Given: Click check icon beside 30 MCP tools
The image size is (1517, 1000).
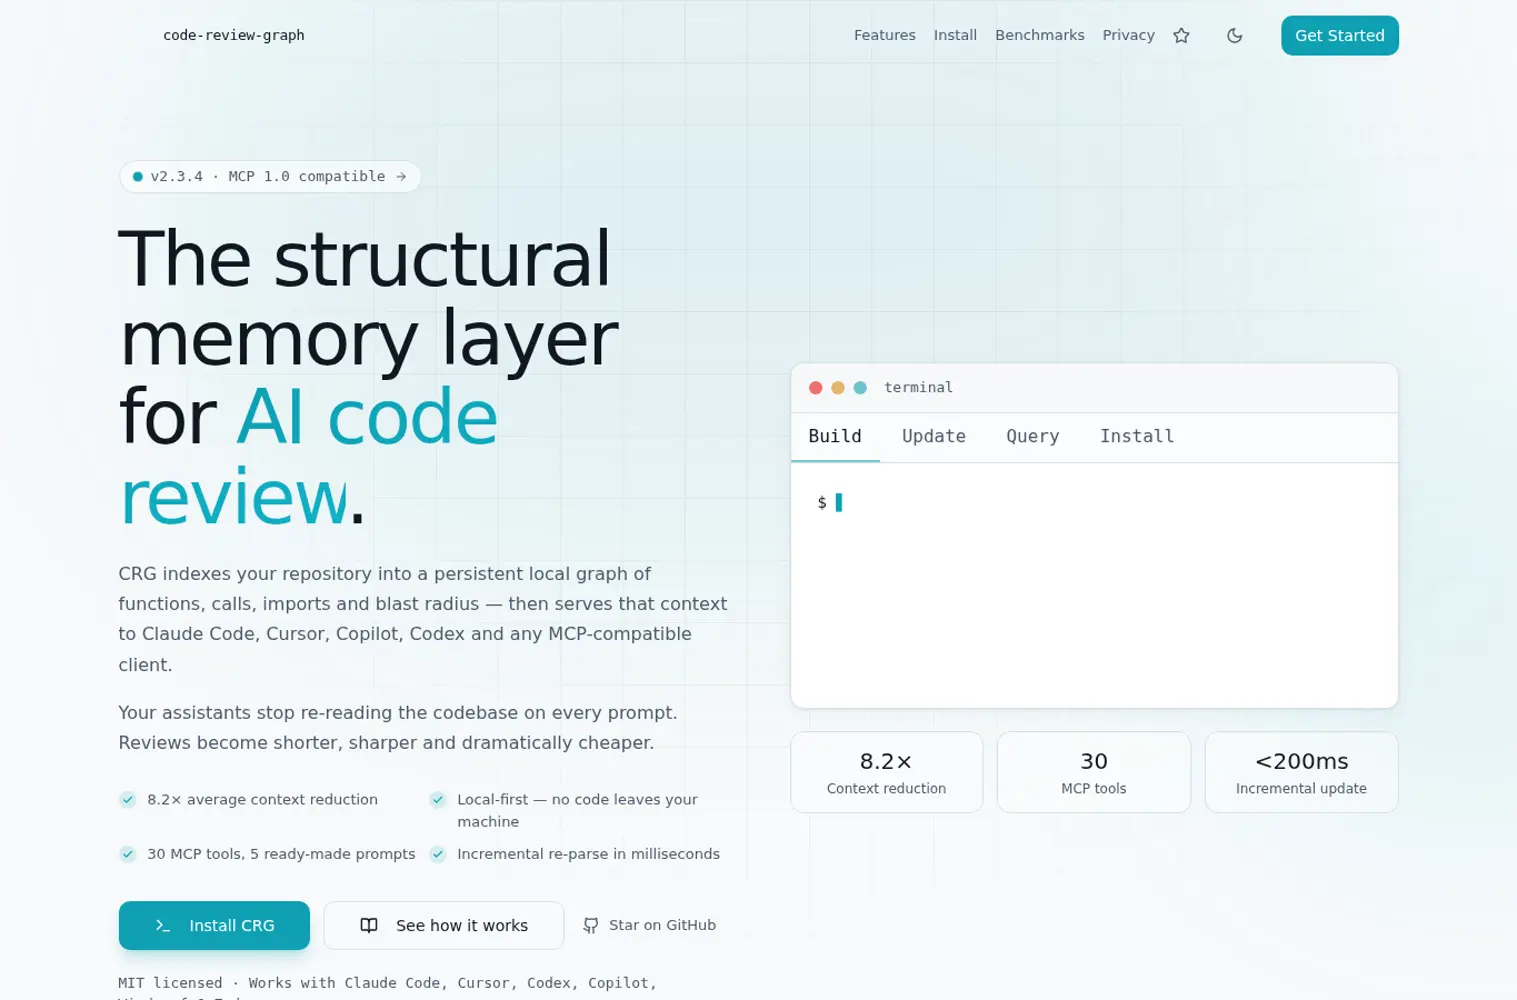Looking at the screenshot, I should pyautogui.click(x=127, y=854).
